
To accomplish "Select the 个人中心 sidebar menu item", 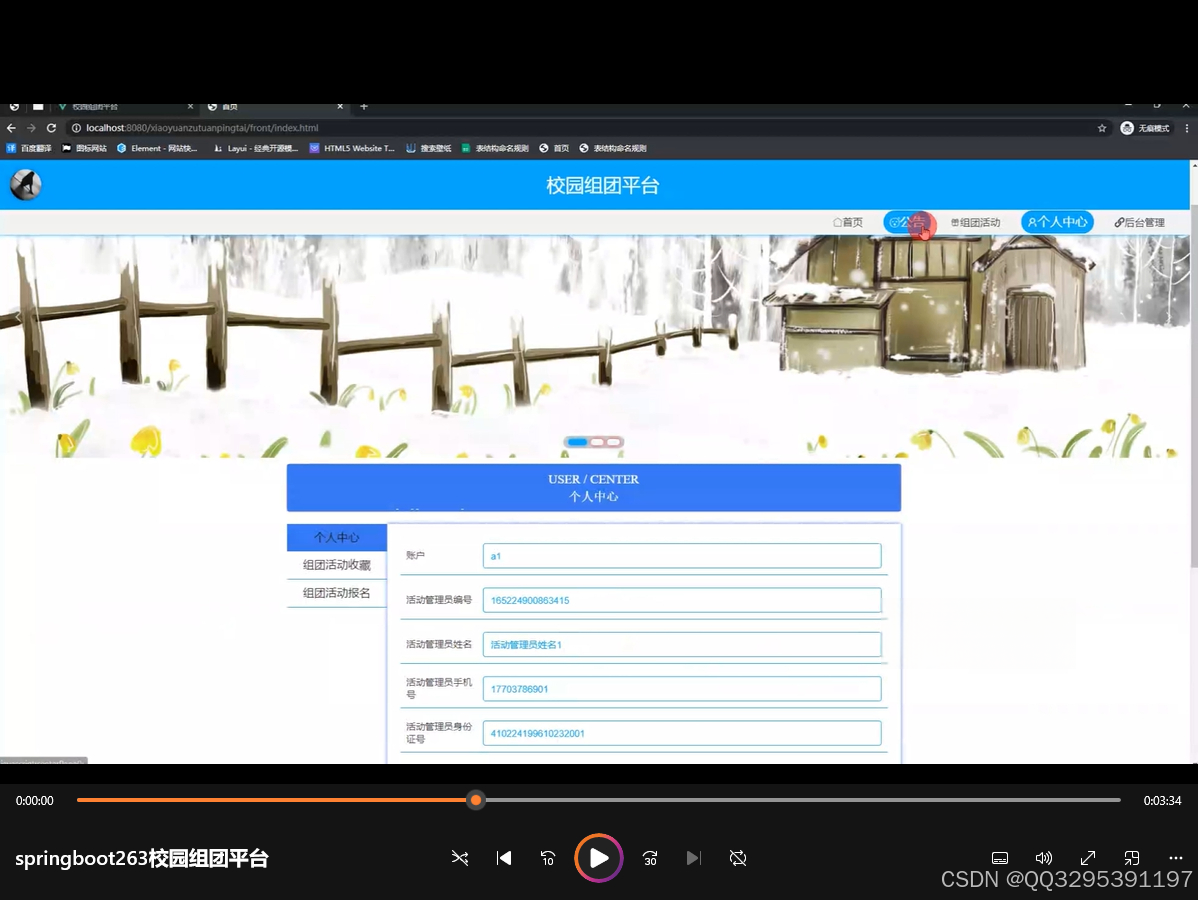I will coord(336,537).
